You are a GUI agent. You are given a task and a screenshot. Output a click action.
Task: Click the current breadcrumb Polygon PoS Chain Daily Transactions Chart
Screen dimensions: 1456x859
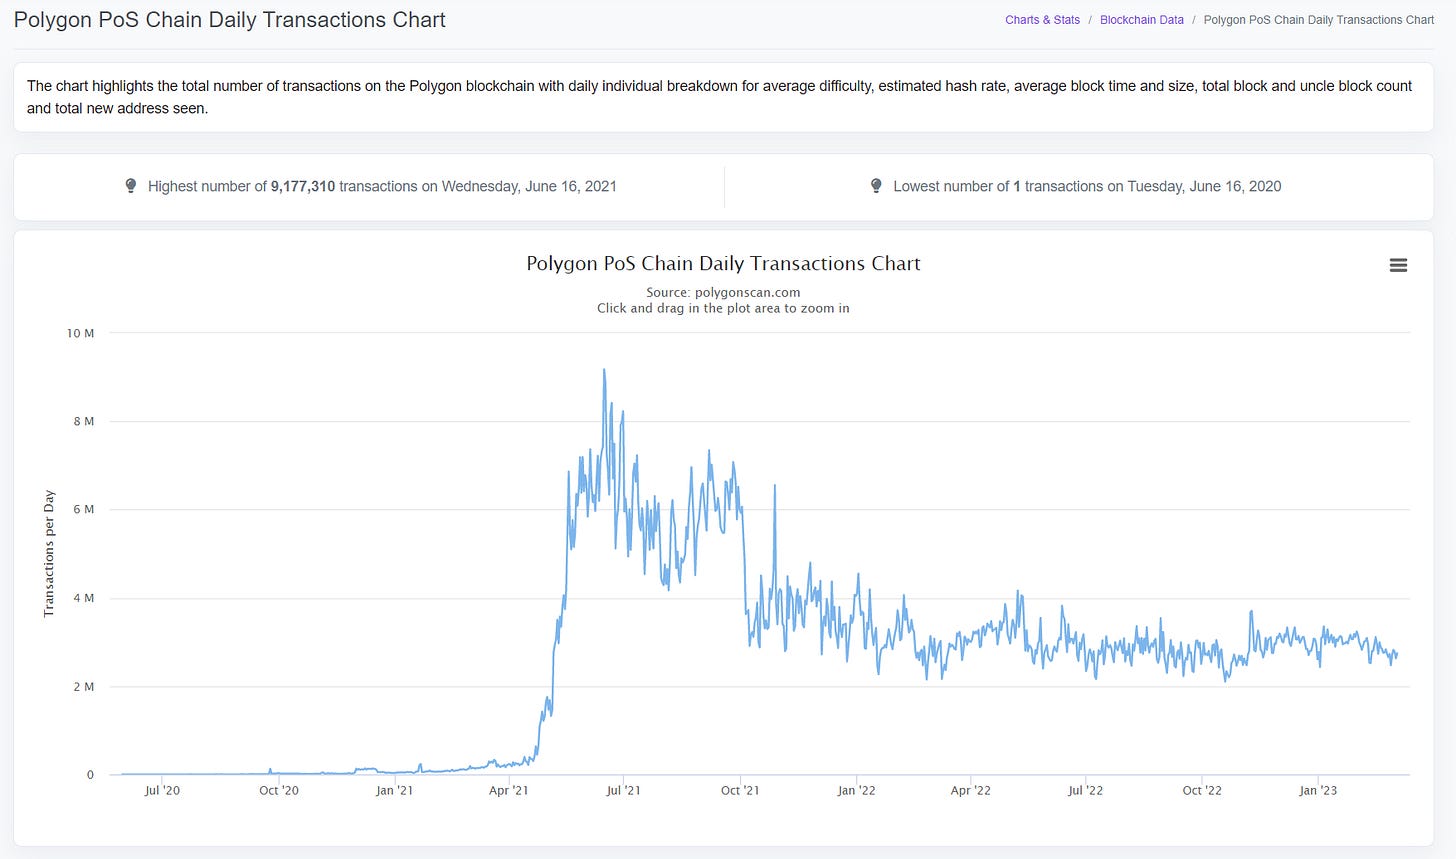1319,20
